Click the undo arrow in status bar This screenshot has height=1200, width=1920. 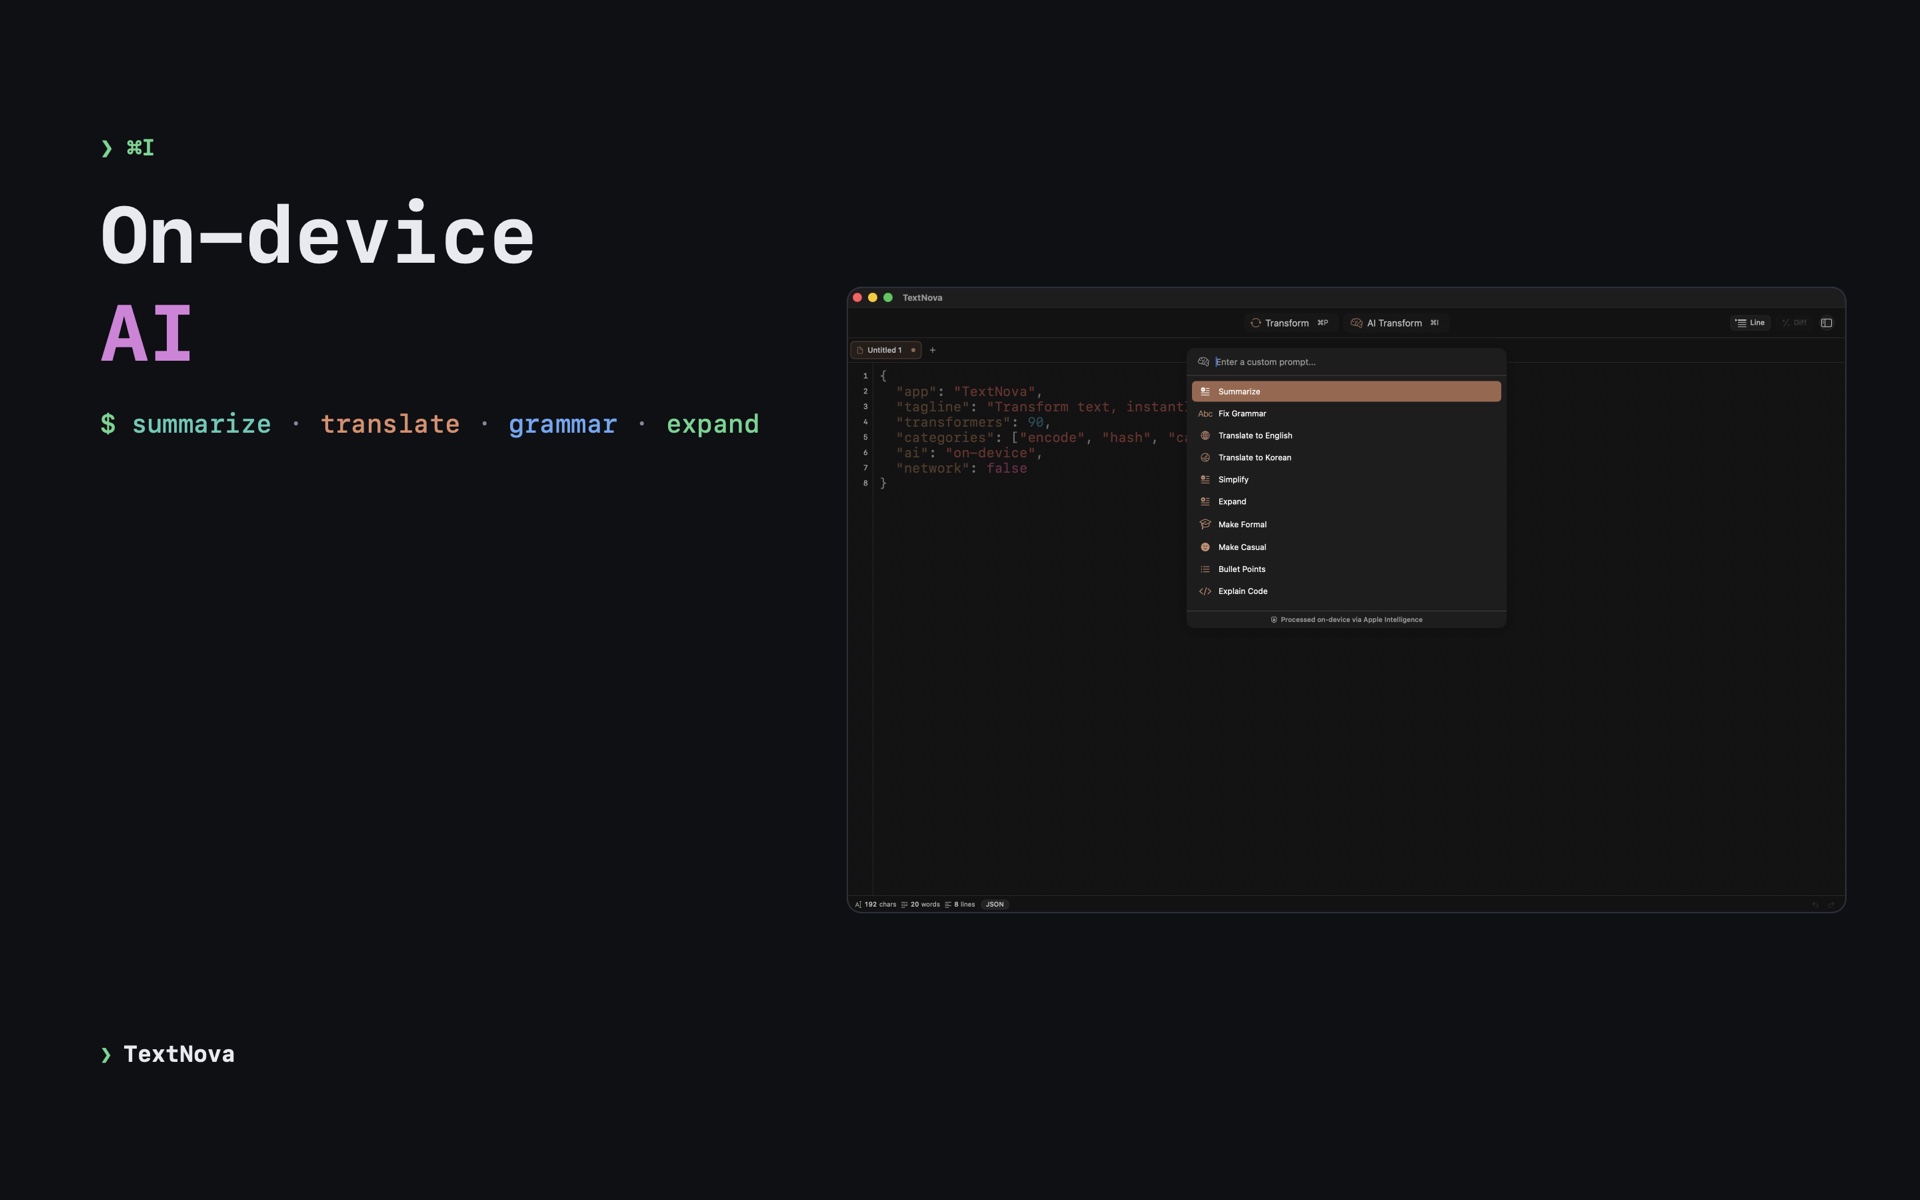coord(1815,904)
